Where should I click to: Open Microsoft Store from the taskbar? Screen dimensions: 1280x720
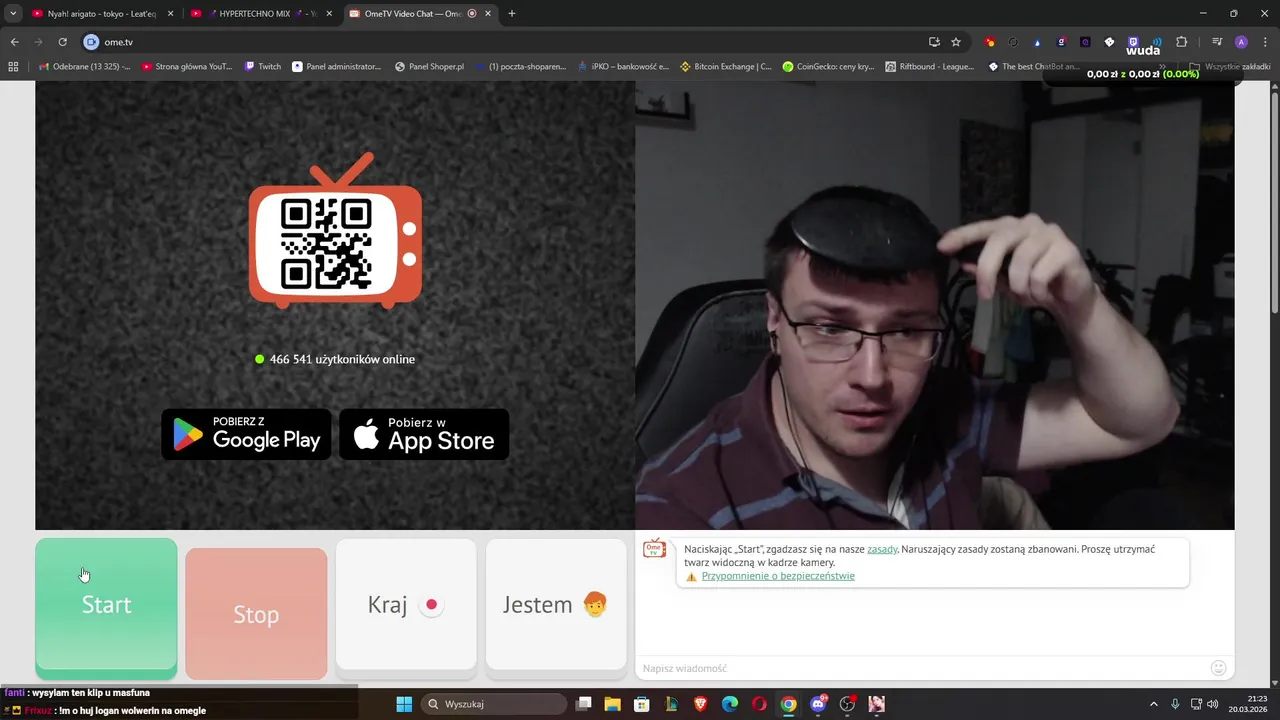click(x=642, y=704)
